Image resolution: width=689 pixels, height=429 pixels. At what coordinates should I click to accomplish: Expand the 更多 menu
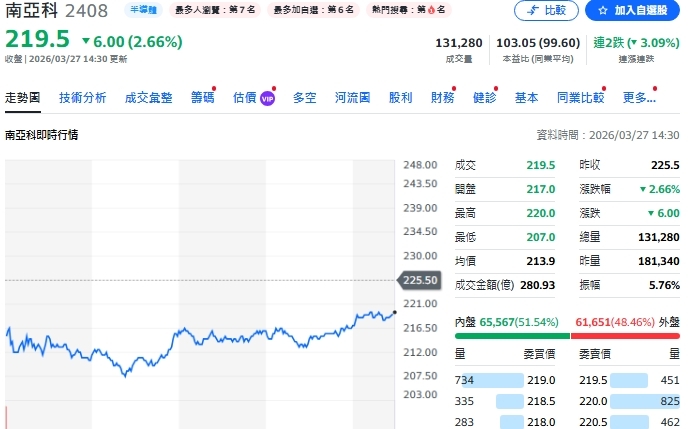637,98
